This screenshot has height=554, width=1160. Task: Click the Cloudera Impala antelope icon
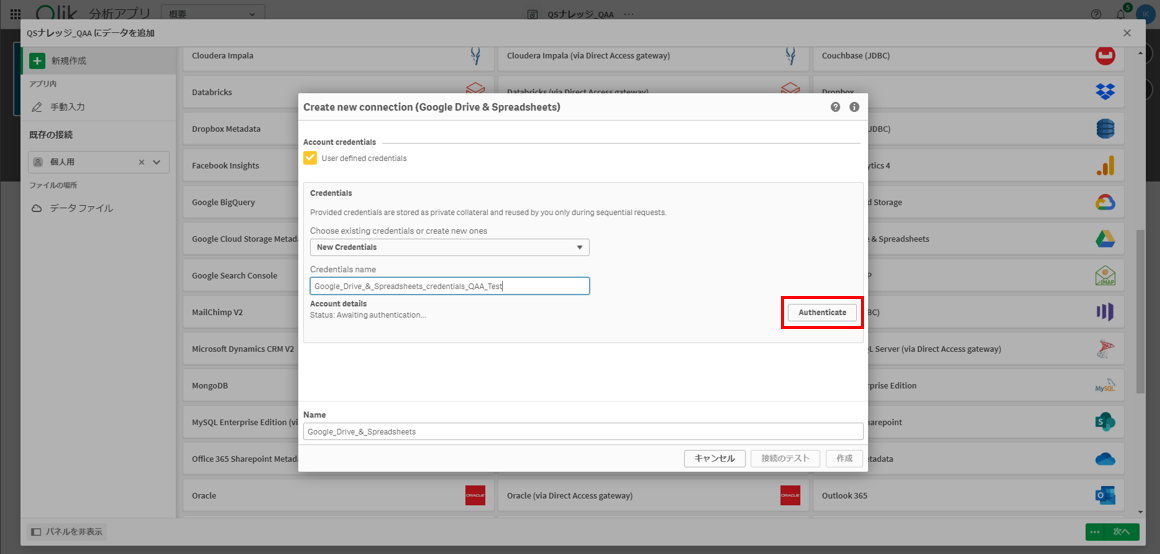(477, 55)
